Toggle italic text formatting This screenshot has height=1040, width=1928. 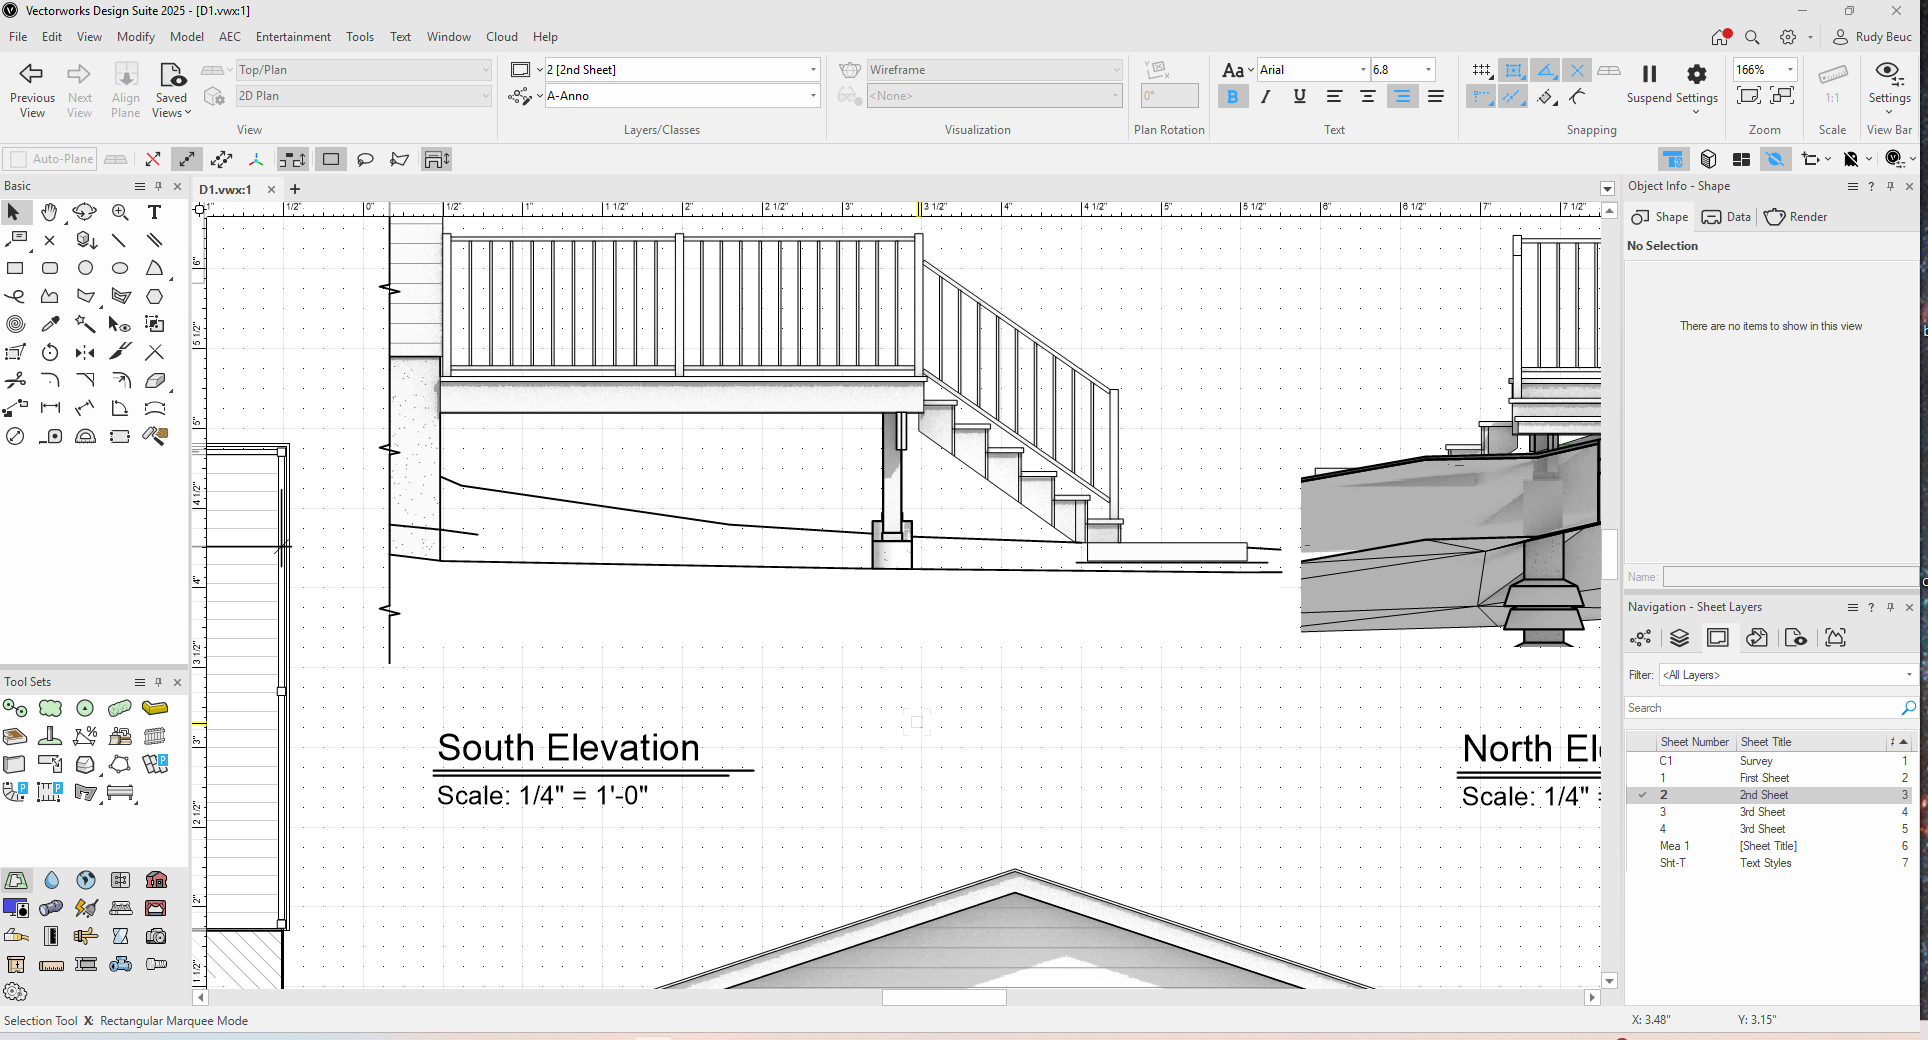click(x=1266, y=97)
